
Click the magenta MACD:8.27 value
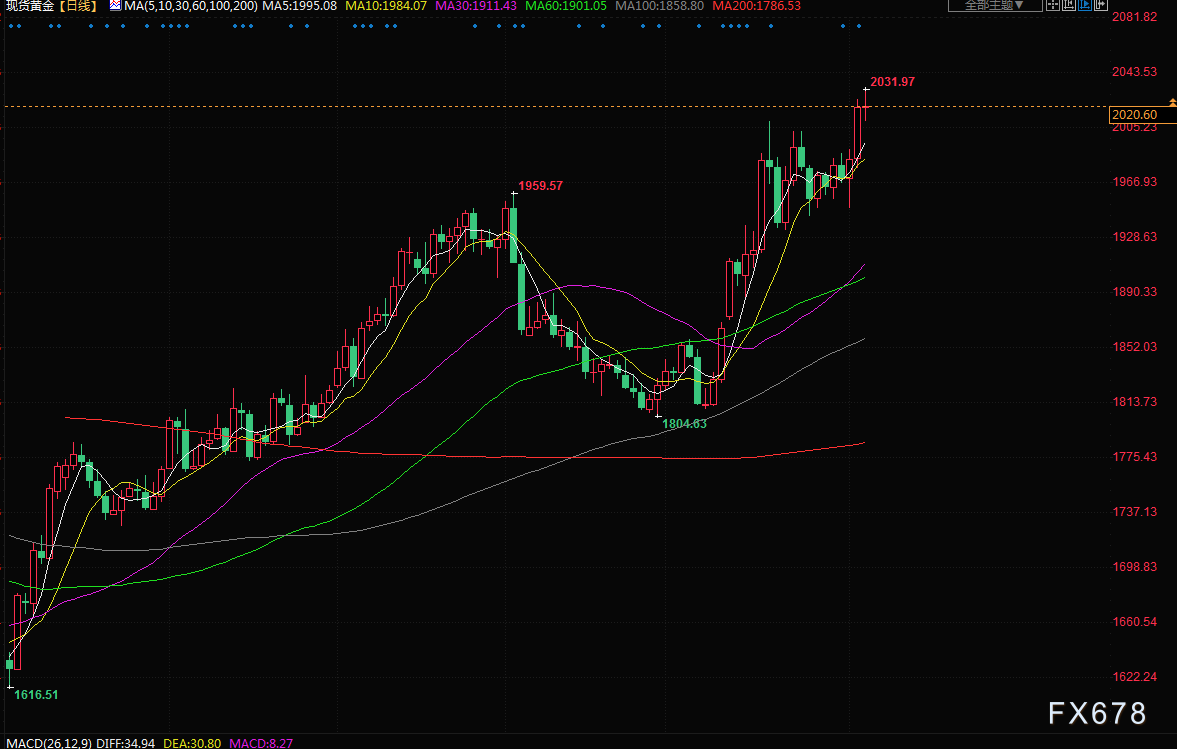click(x=261, y=743)
